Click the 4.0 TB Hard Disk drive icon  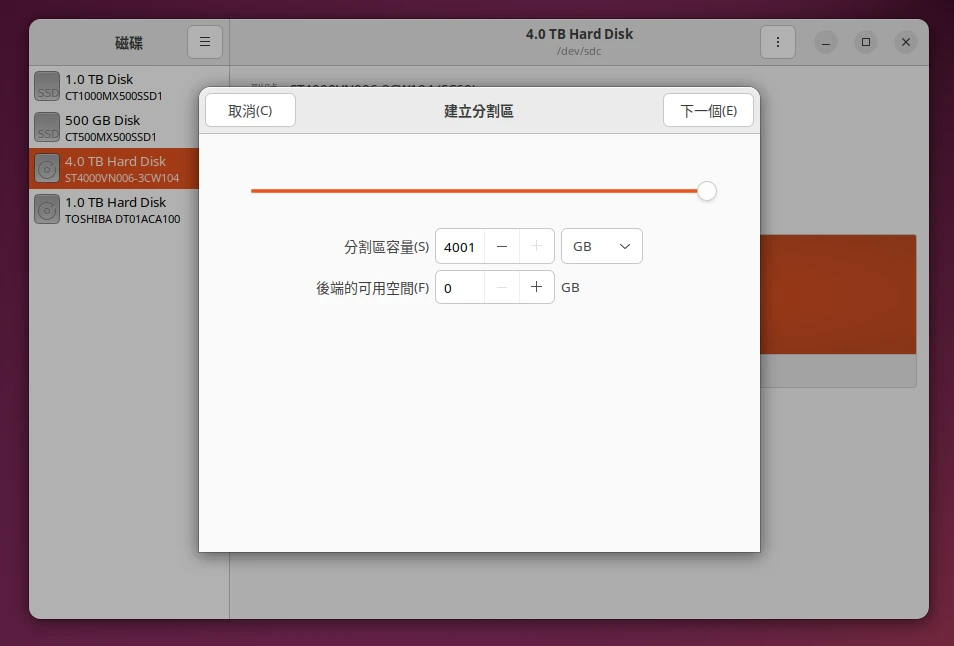point(47,168)
